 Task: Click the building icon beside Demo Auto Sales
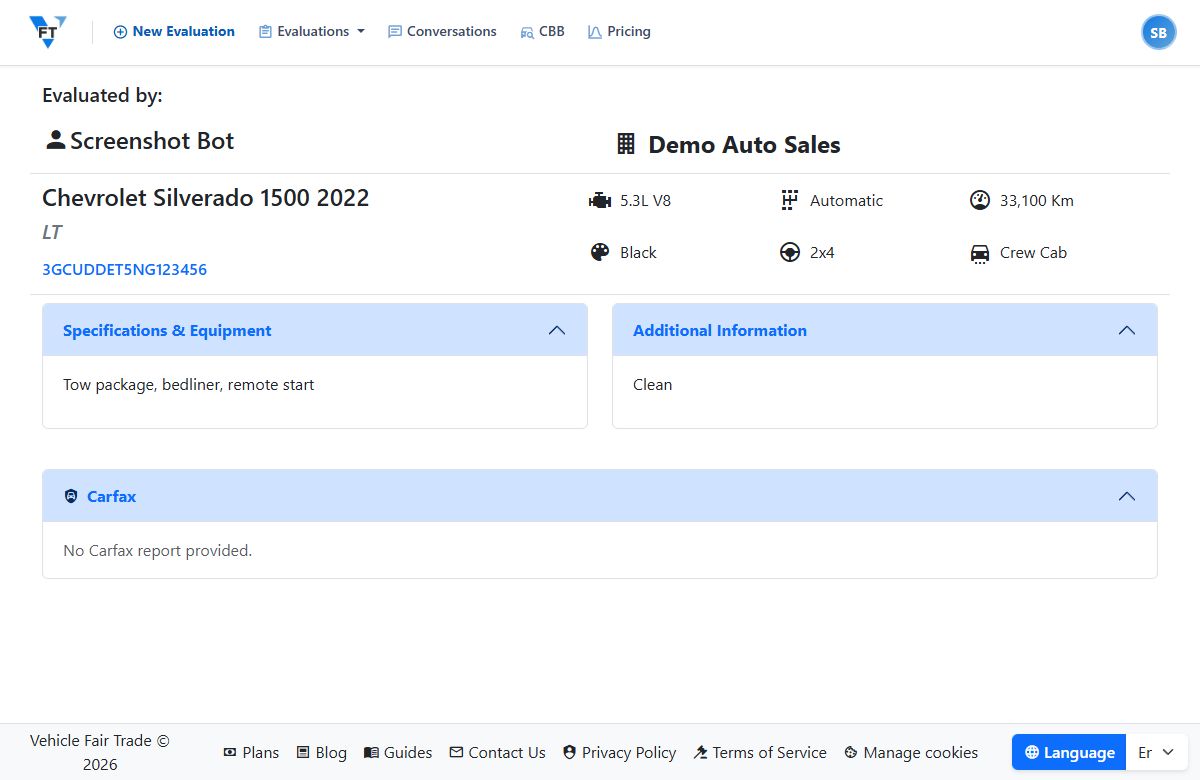626,144
